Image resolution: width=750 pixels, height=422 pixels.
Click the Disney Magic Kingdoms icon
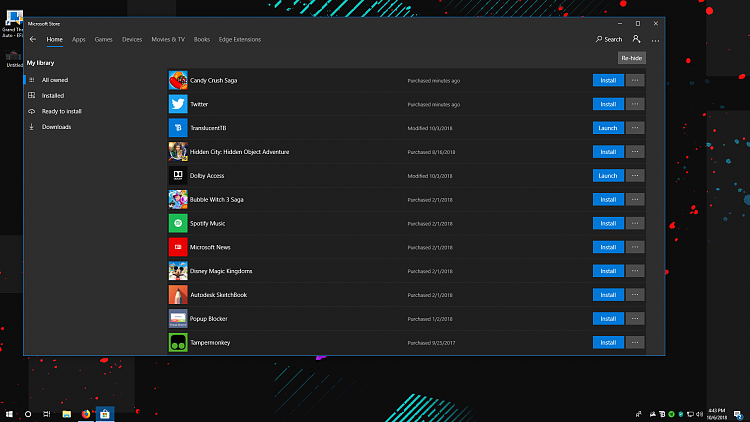click(x=178, y=271)
